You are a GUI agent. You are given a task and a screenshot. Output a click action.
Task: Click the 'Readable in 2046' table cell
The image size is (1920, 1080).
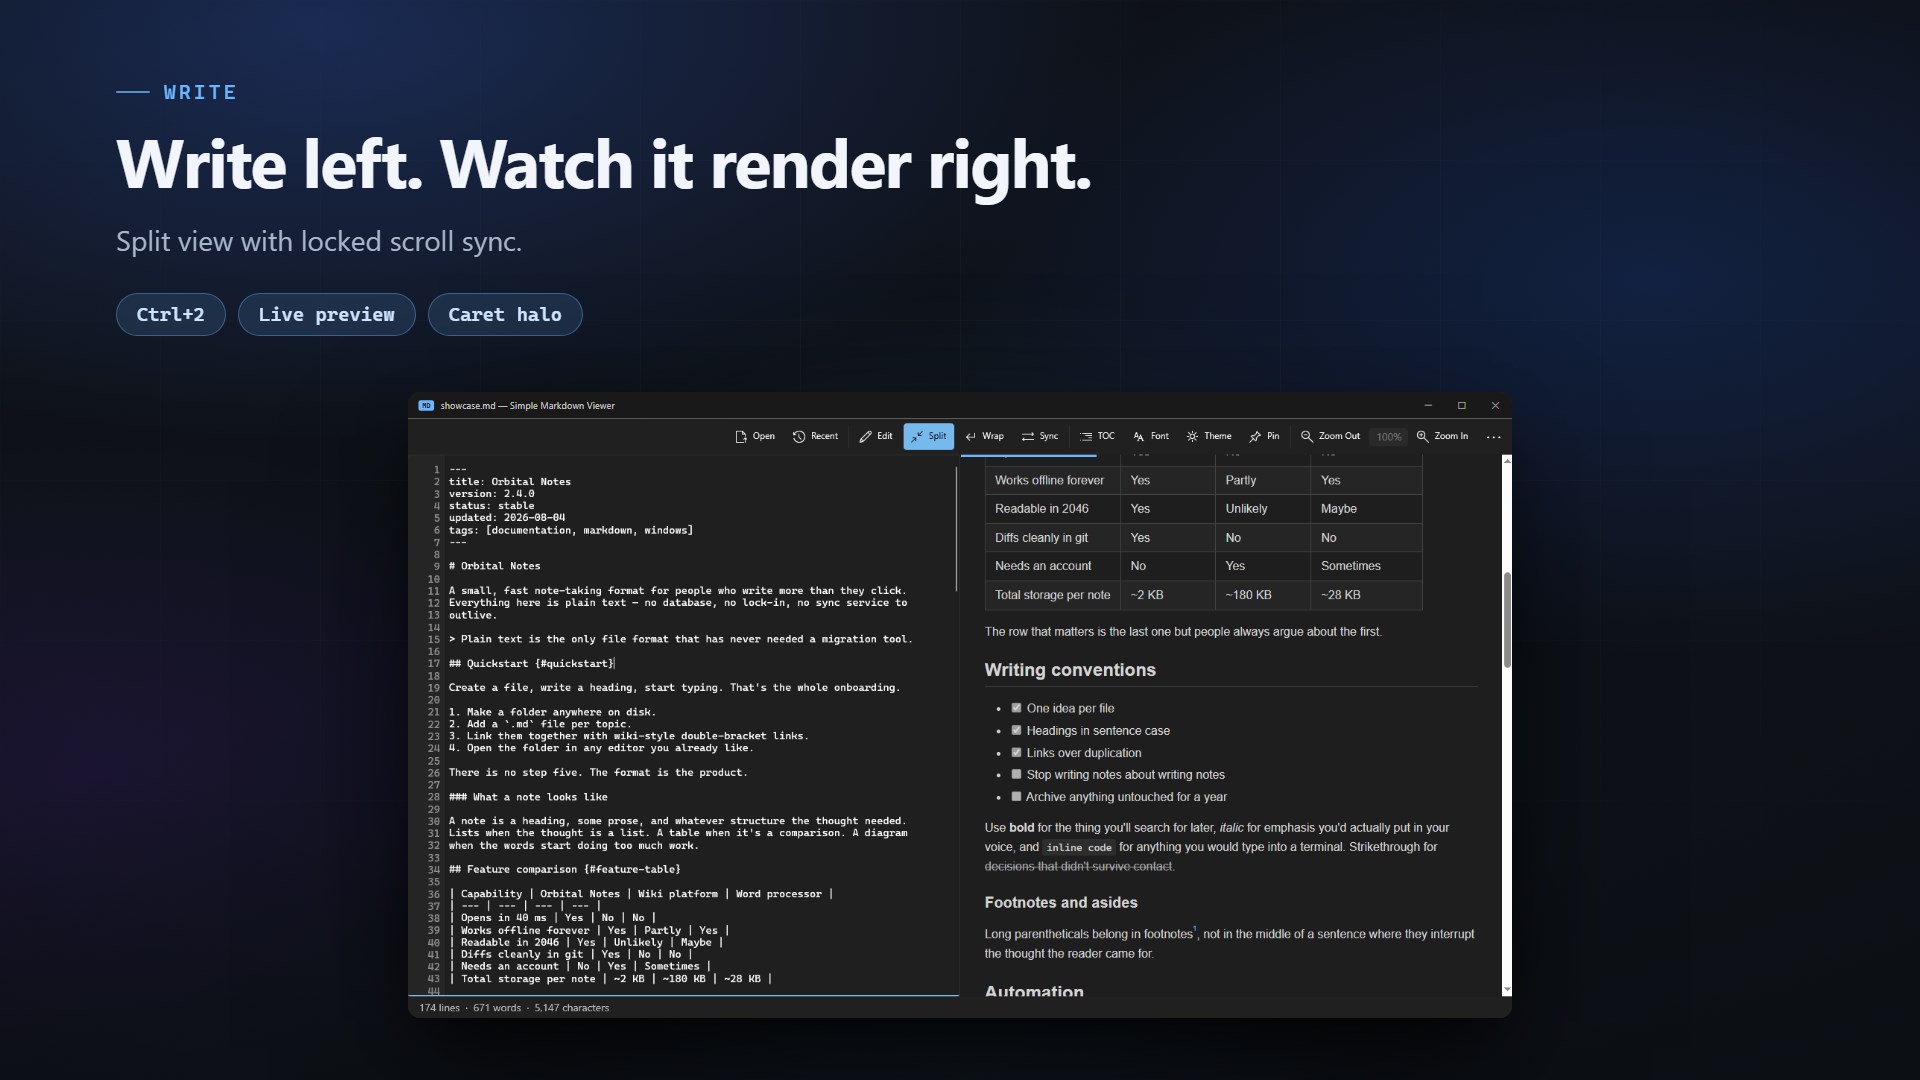(1052, 509)
